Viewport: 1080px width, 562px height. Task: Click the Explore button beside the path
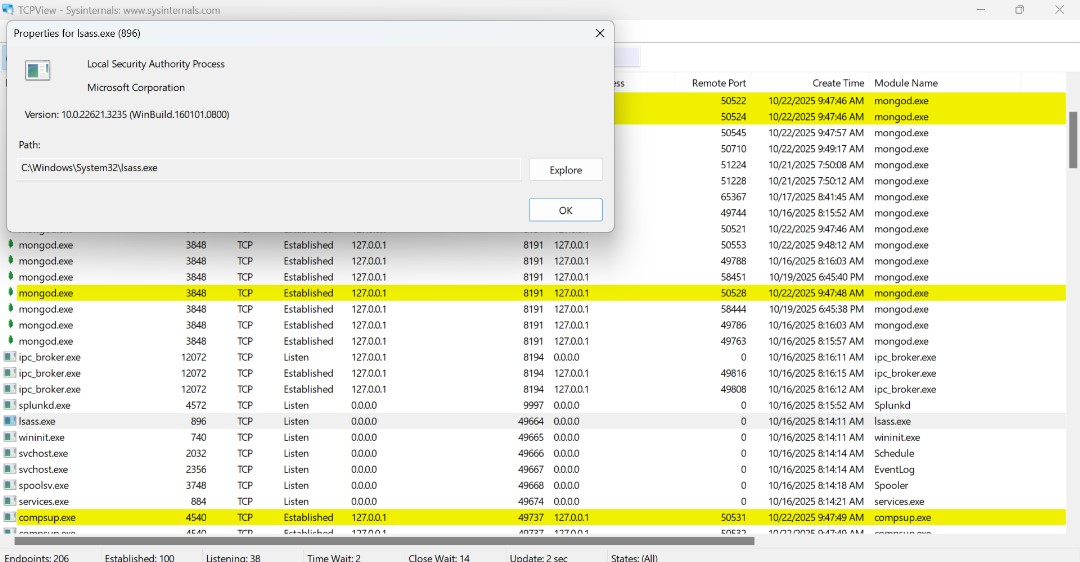pos(565,170)
